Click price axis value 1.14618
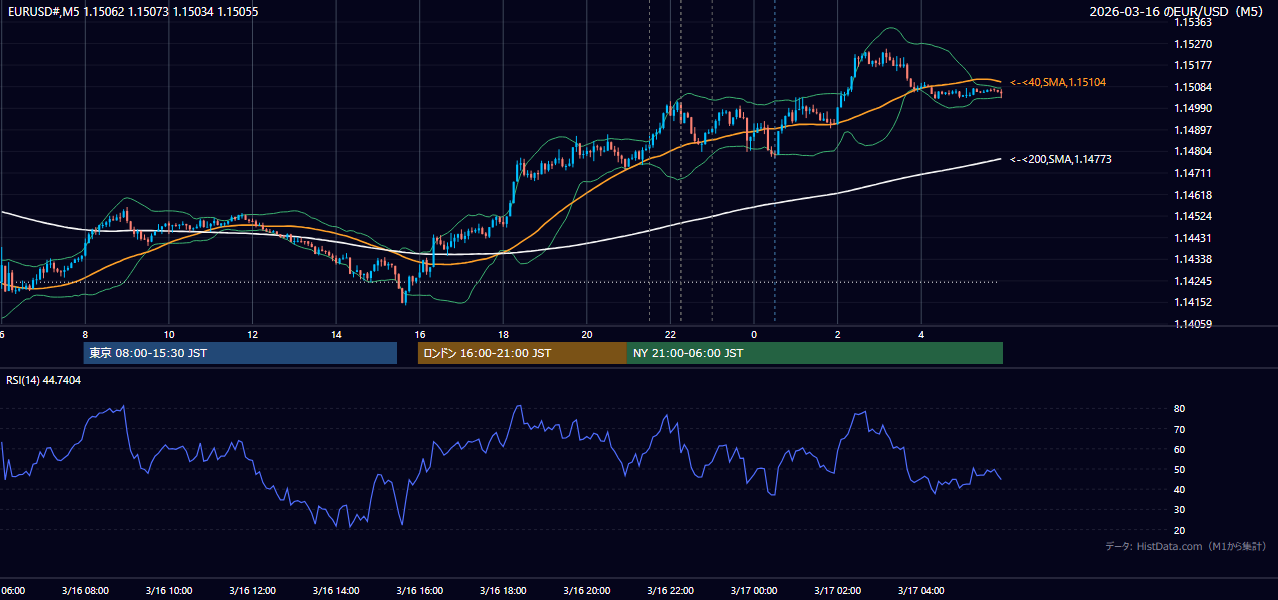Viewport: 1278px width, 600px height. coord(1192,195)
